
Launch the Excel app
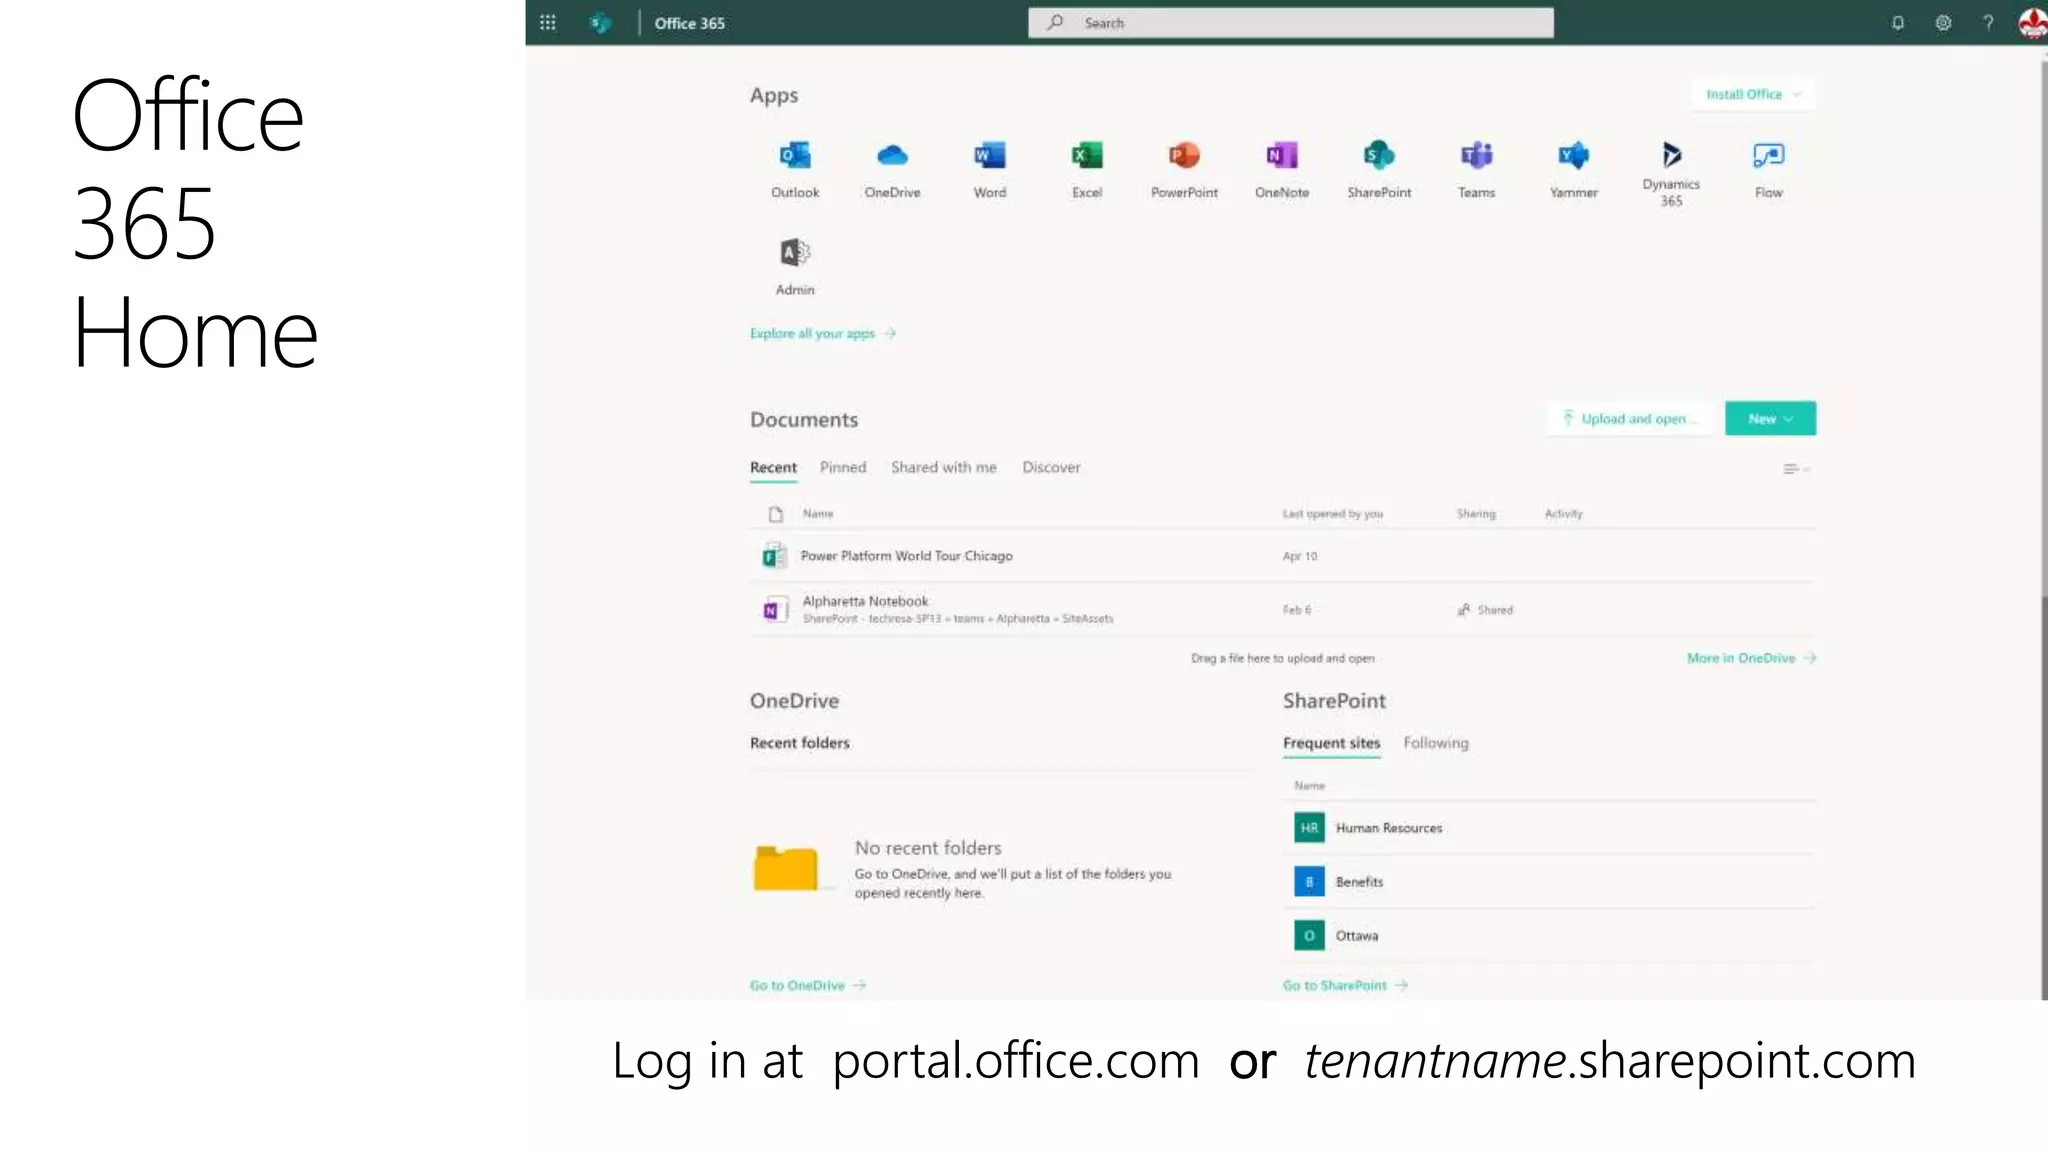[1087, 170]
